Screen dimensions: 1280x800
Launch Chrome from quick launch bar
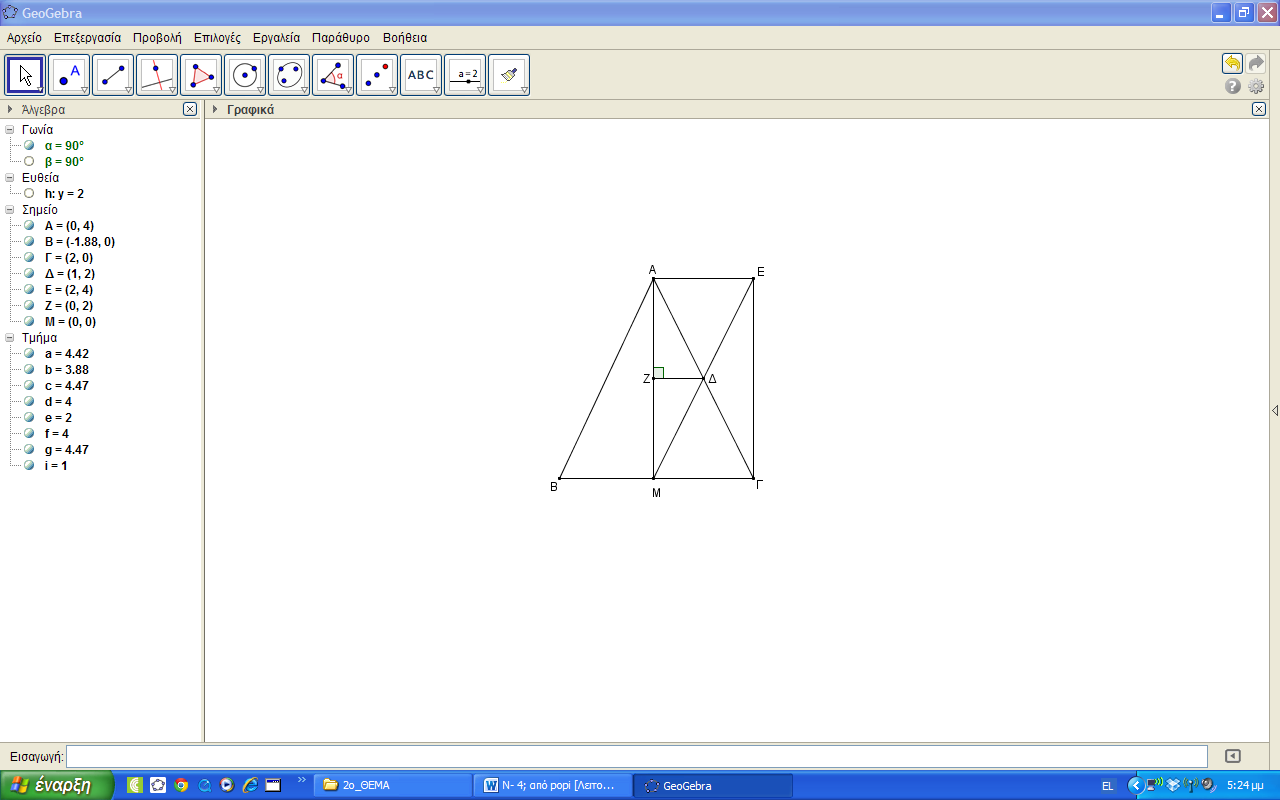pyautogui.click(x=181, y=785)
